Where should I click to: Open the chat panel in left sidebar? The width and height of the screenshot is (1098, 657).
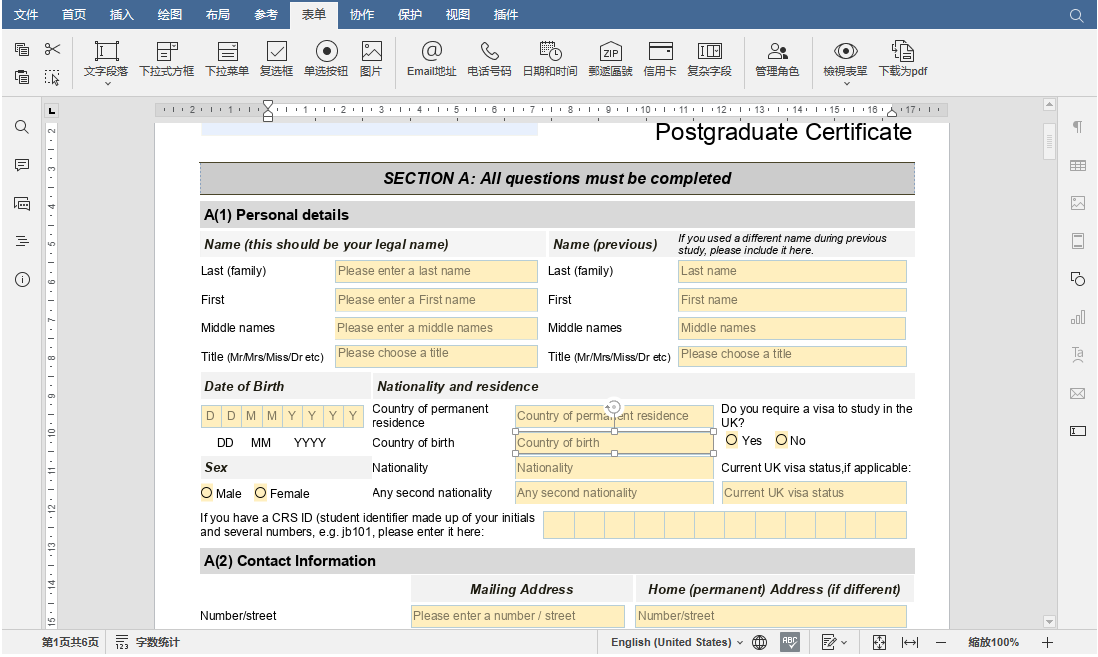point(22,204)
